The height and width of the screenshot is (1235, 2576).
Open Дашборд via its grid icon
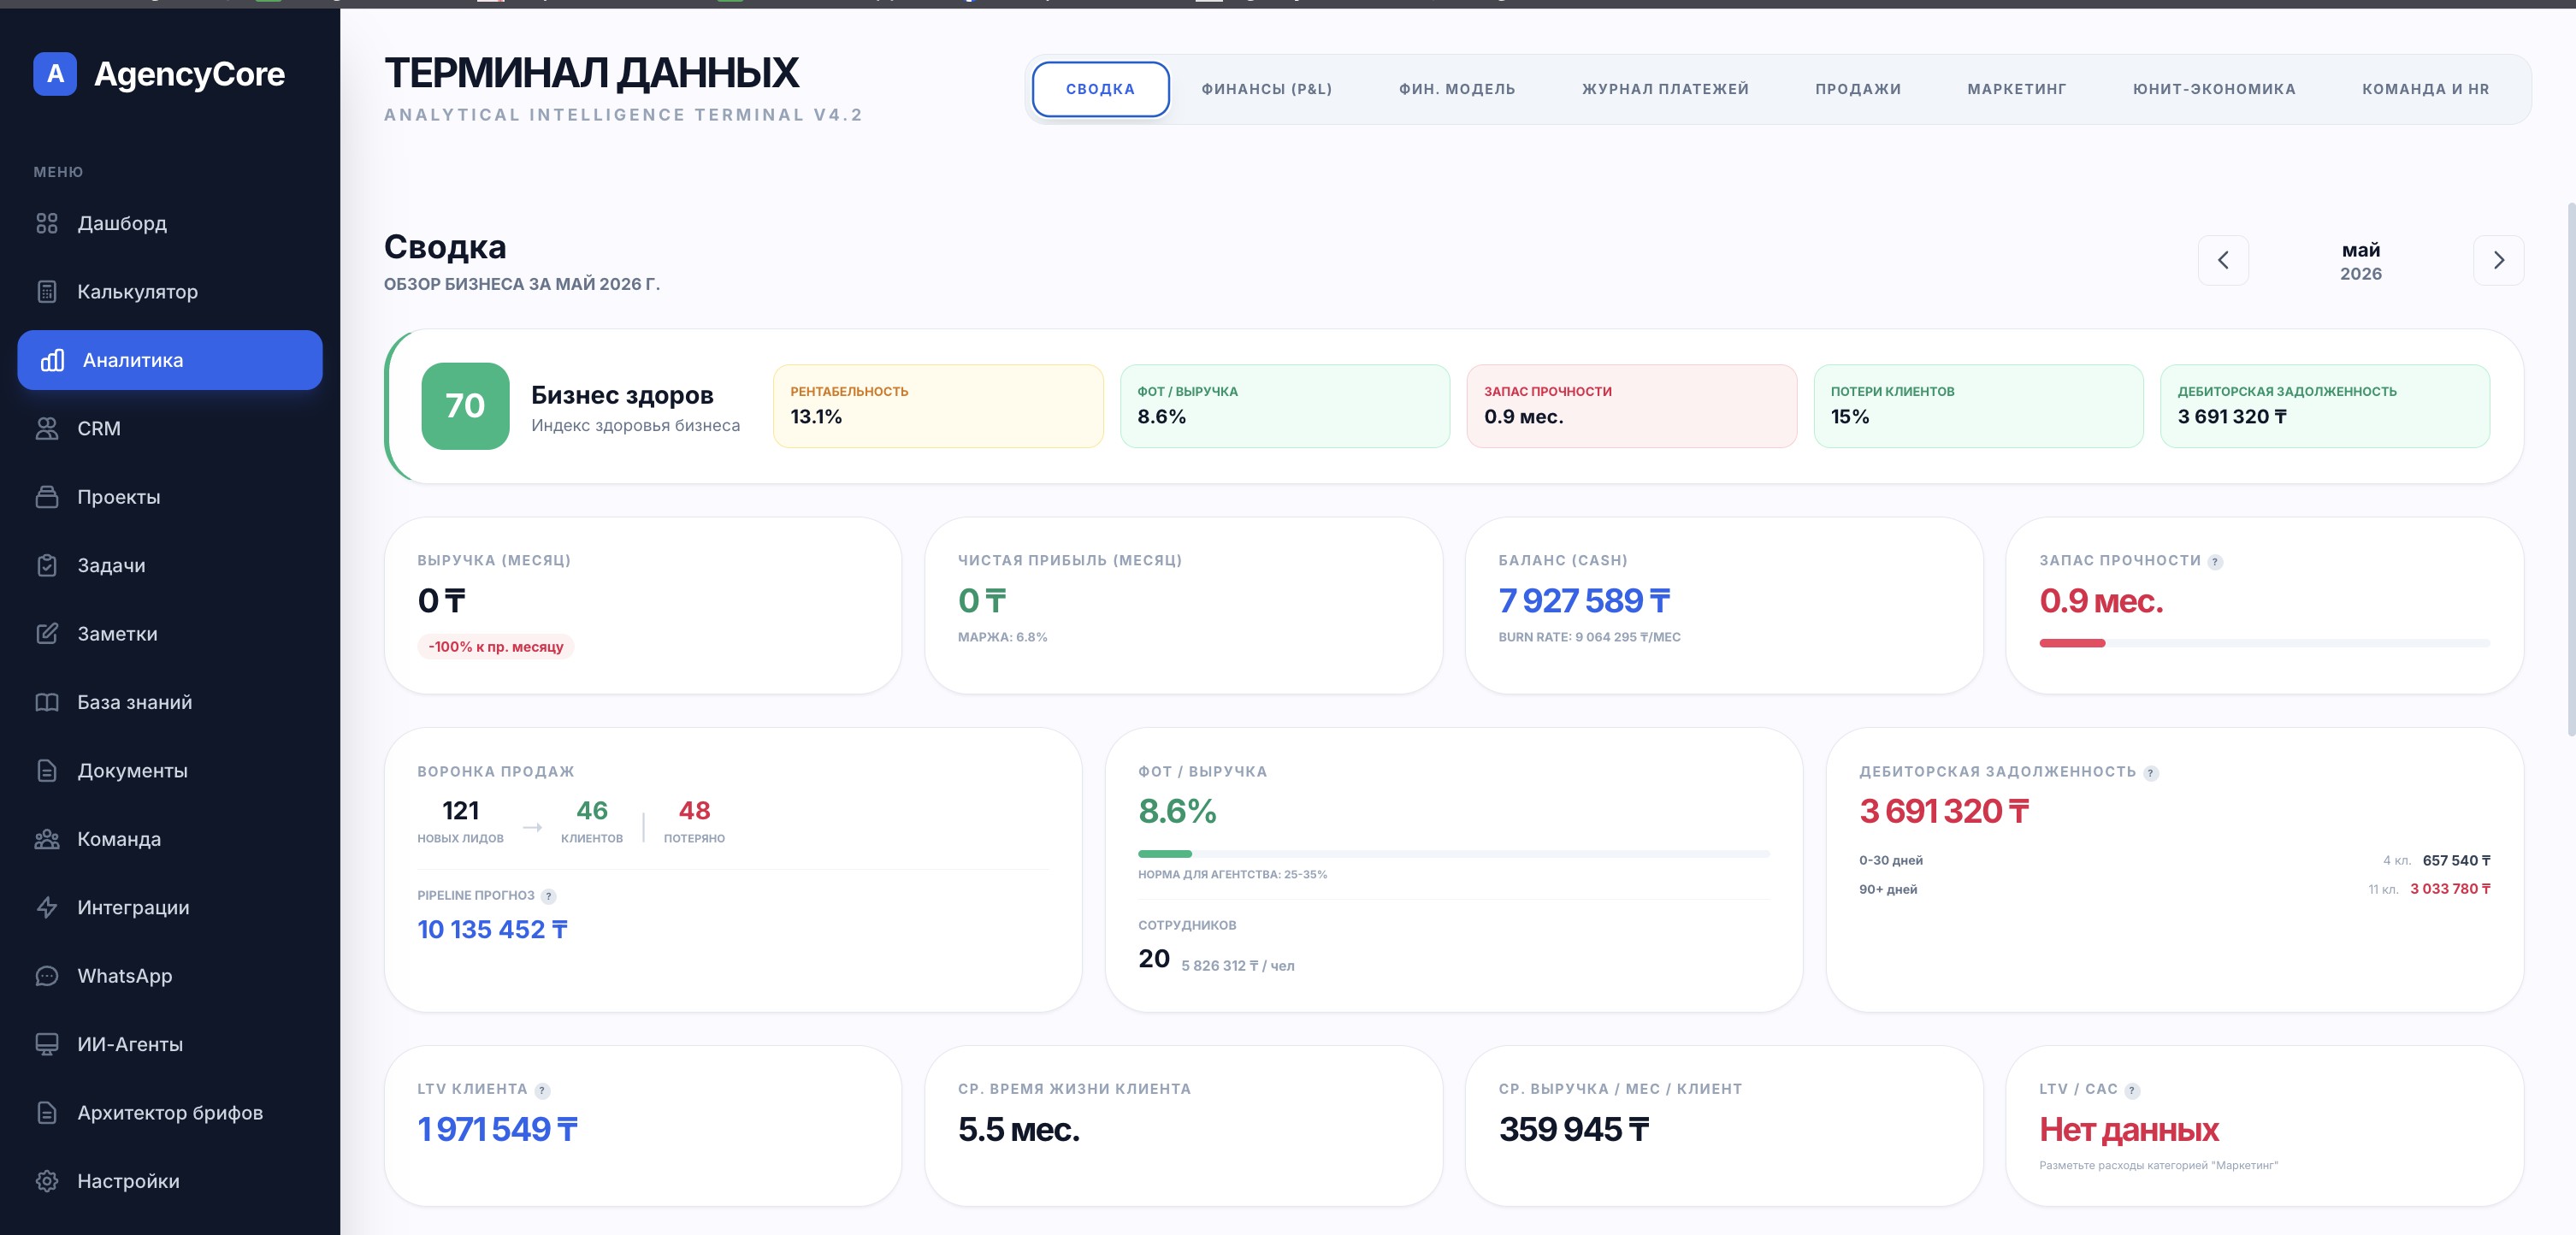click(47, 223)
